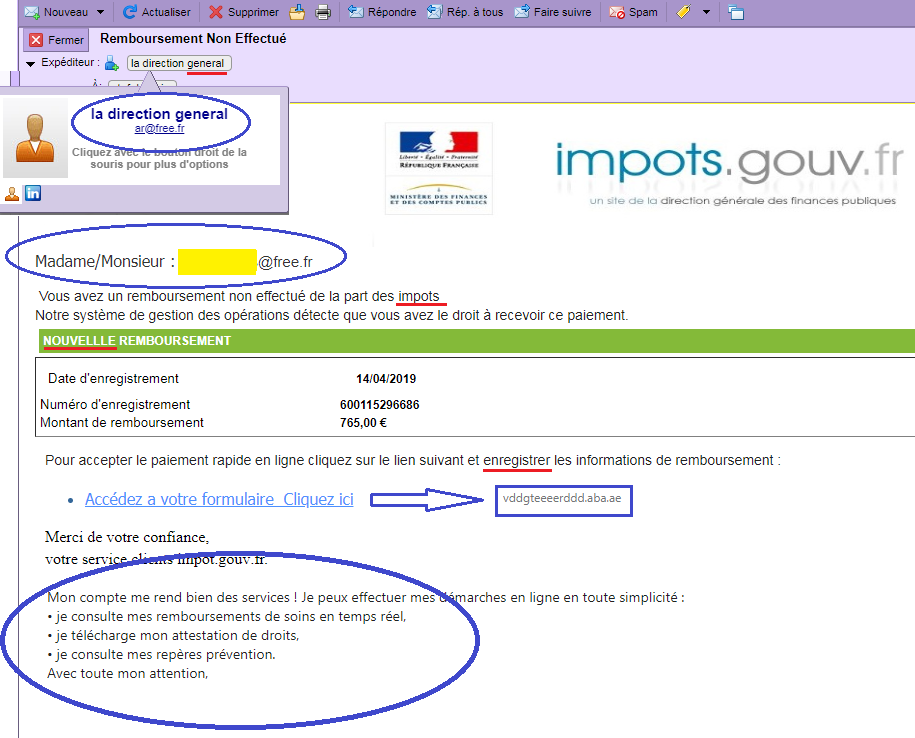Click the orange contact icon in popup
Image resolution: width=915 pixels, height=738 pixels.
click(x=12, y=194)
